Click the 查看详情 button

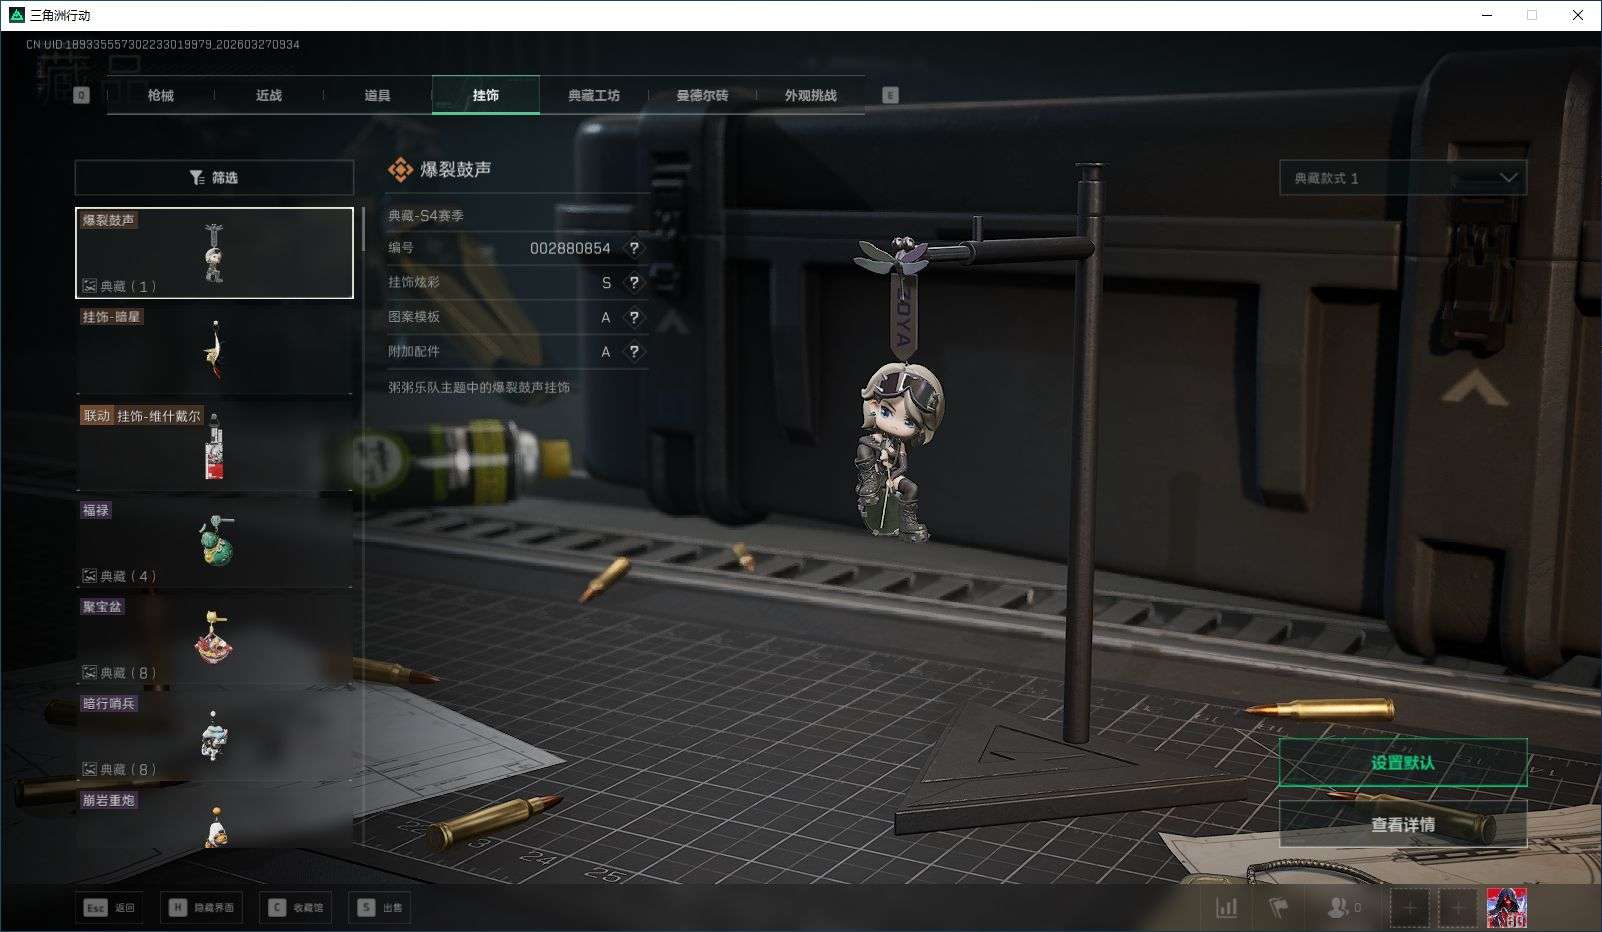pyautogui.click(x=1402, y=825)
